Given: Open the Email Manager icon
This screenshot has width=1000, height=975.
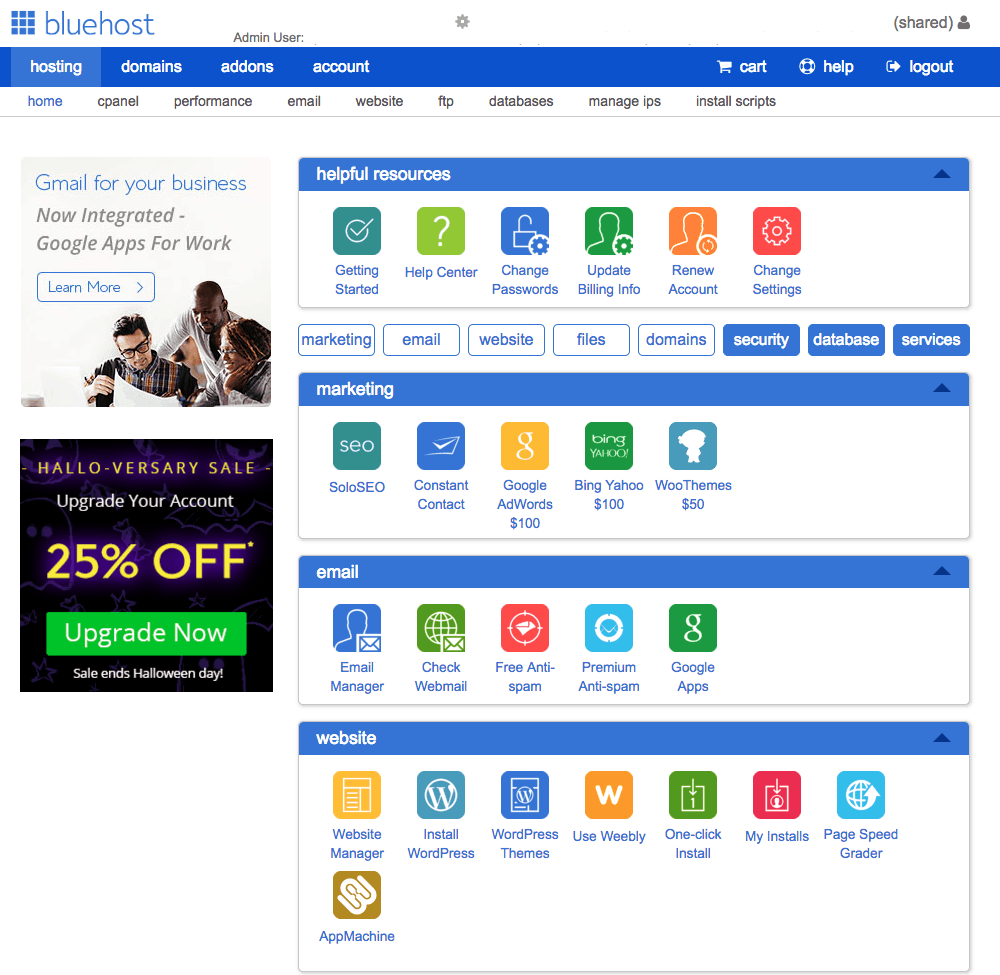Looking at the screenshot, I should click(357, 628).
